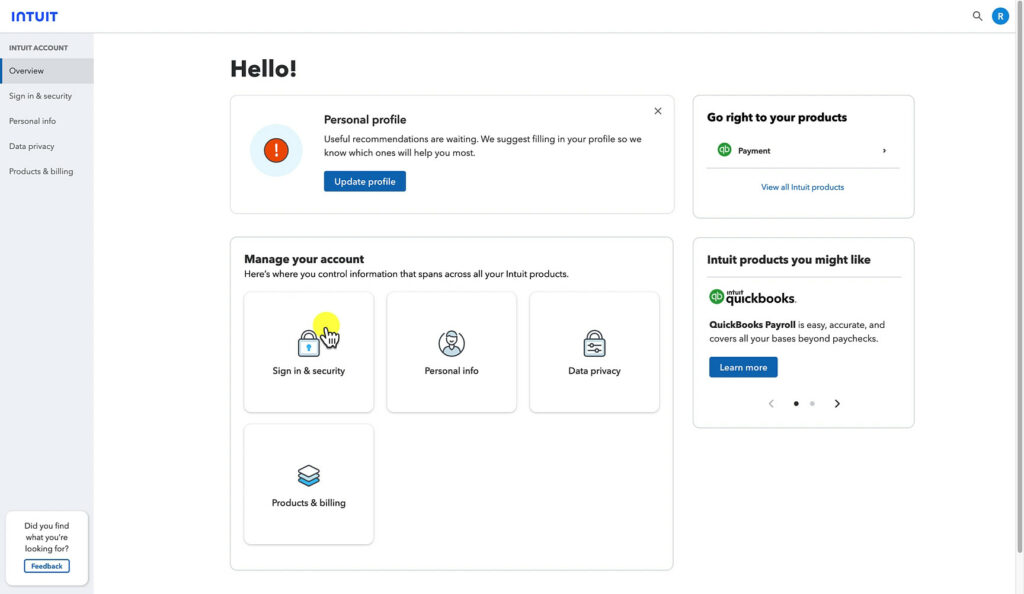
Task: Dismiss the Personal profile card with the X
Action: [x=657, y=111]
